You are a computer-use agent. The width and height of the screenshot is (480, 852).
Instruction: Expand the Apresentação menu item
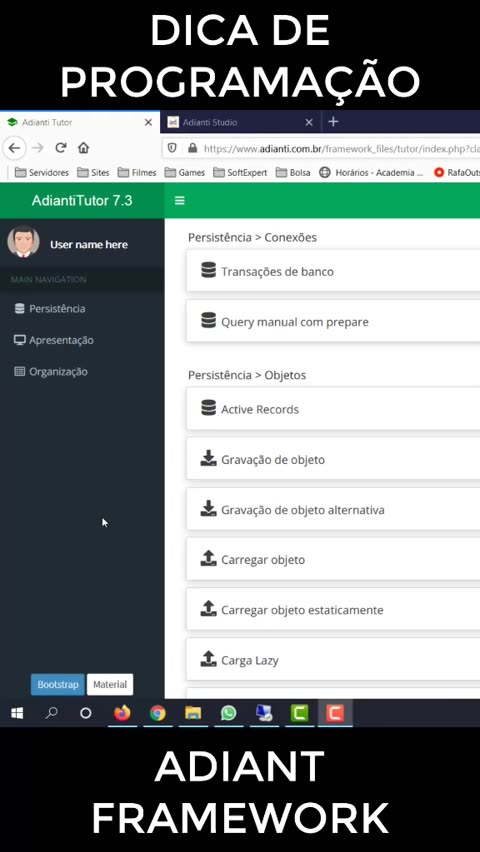82,340
